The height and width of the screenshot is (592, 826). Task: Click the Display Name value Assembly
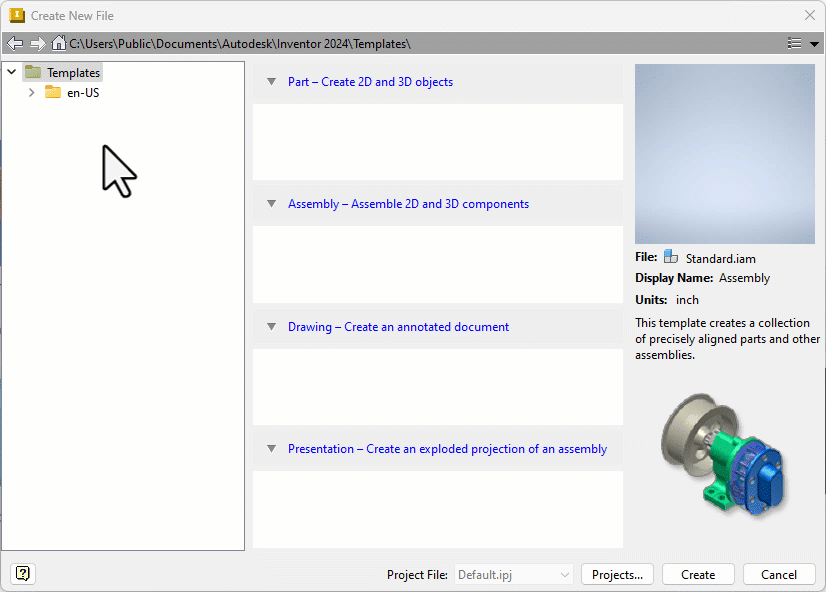[x=744, y=278]
